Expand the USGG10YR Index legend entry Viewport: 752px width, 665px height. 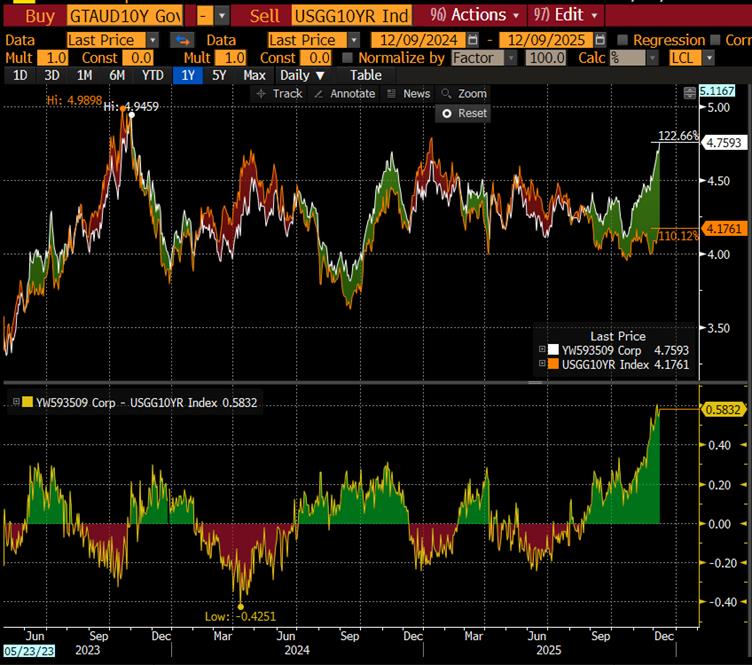(x=543, y=364)
